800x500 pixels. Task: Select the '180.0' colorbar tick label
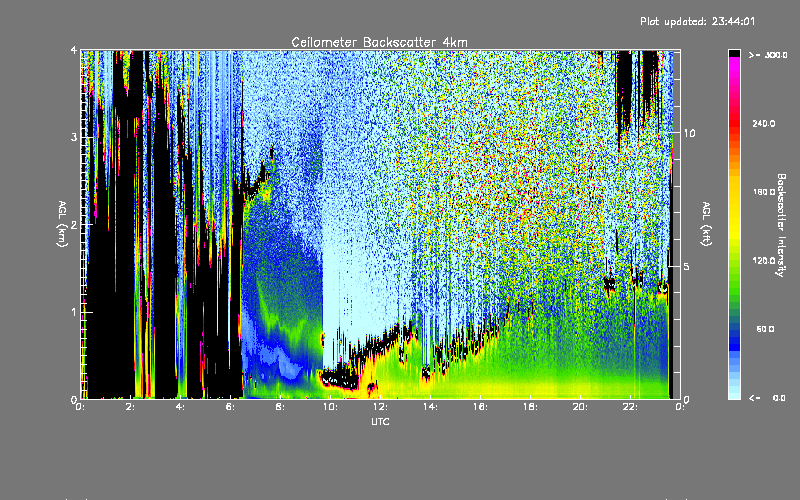pos(764,192)
